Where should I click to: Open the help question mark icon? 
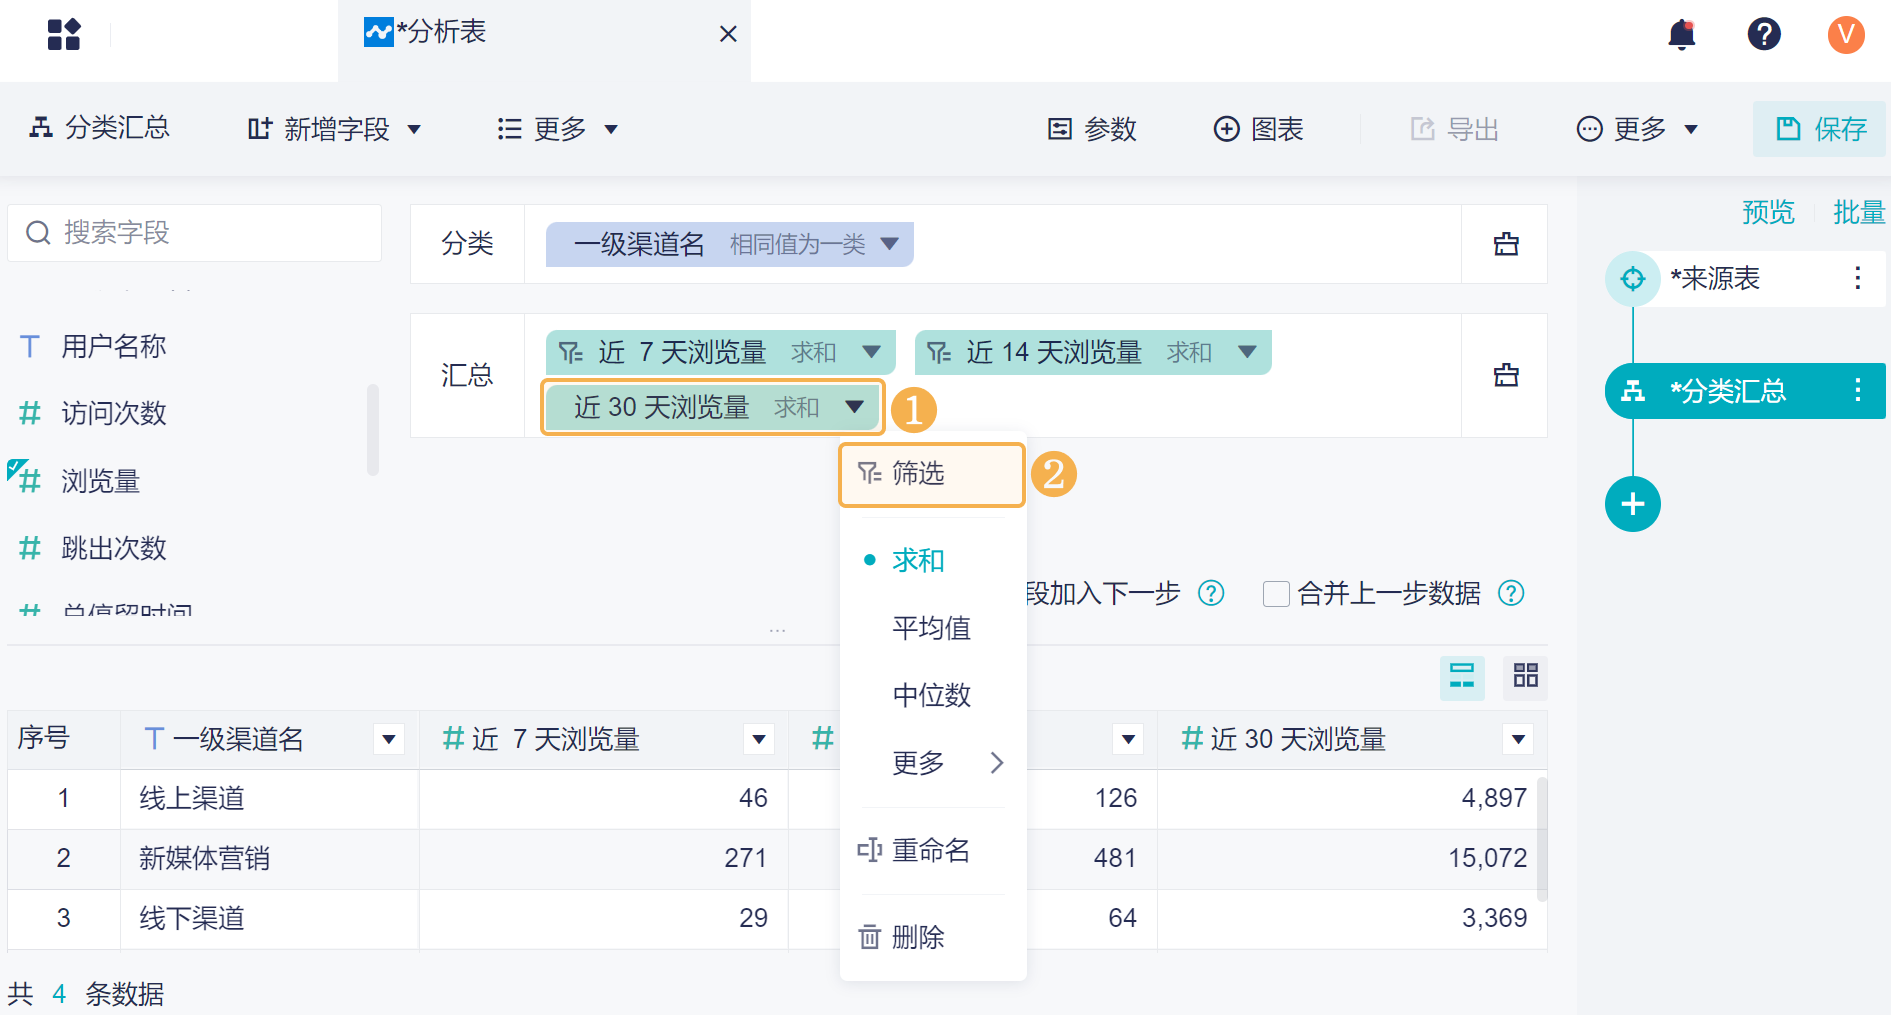pyautogui.click(x=1763, y=35)
